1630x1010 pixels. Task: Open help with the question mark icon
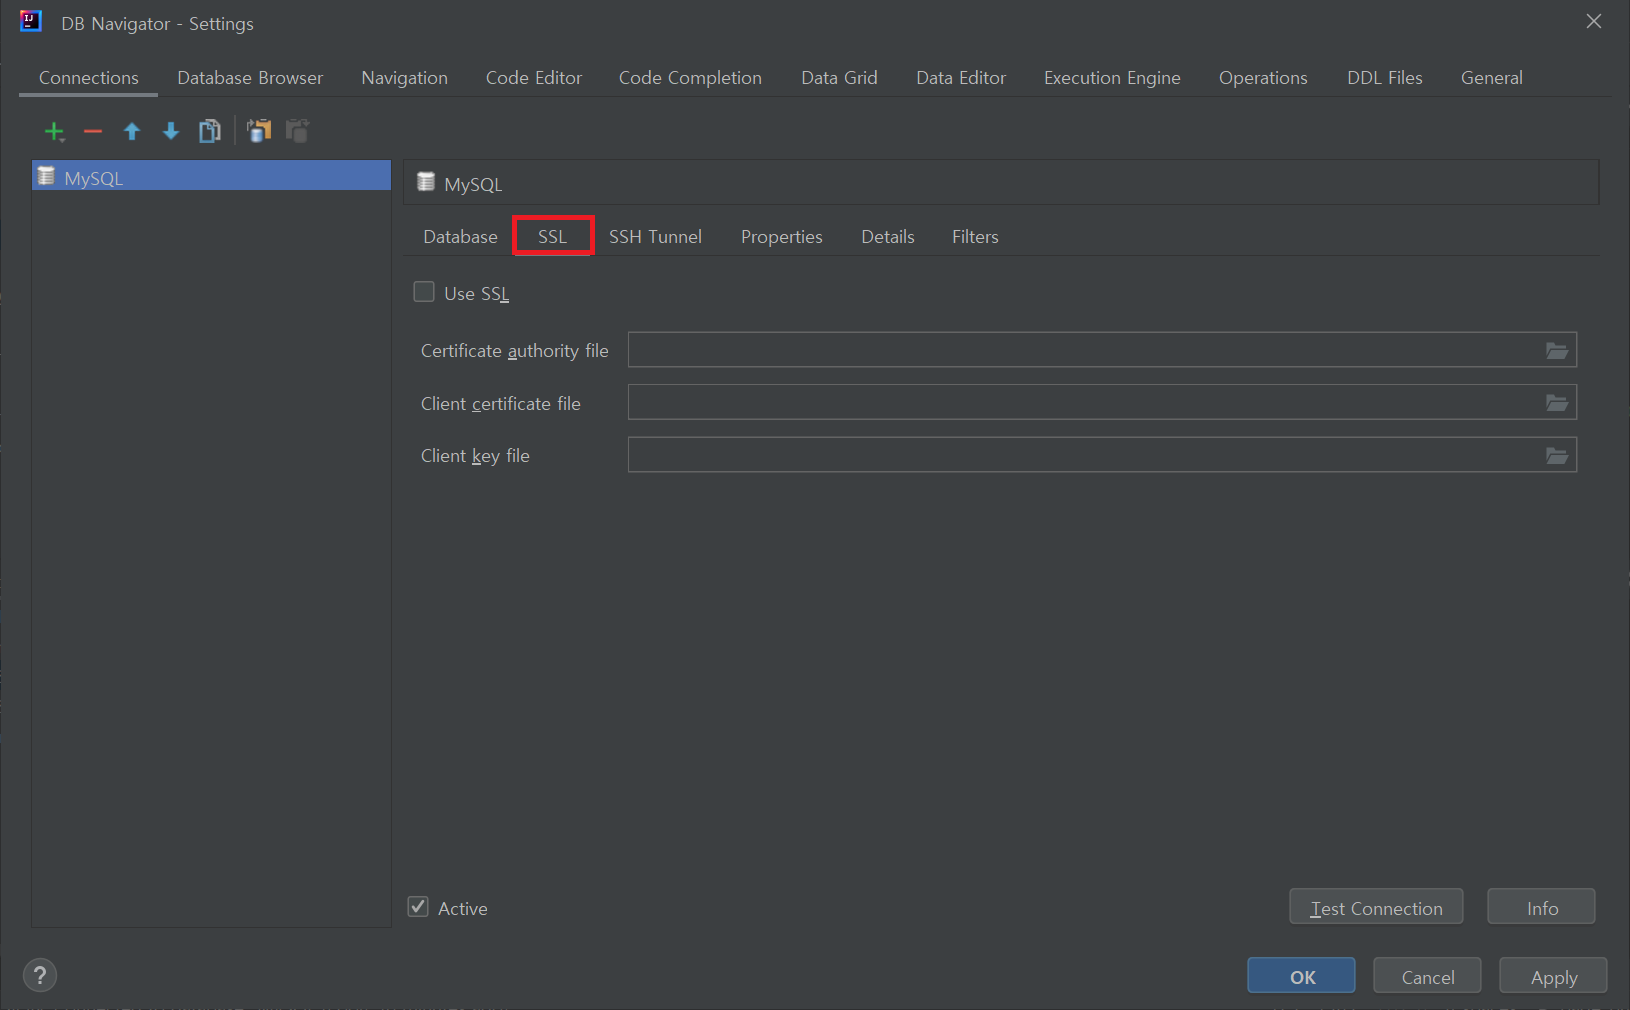tap(40, 975)
